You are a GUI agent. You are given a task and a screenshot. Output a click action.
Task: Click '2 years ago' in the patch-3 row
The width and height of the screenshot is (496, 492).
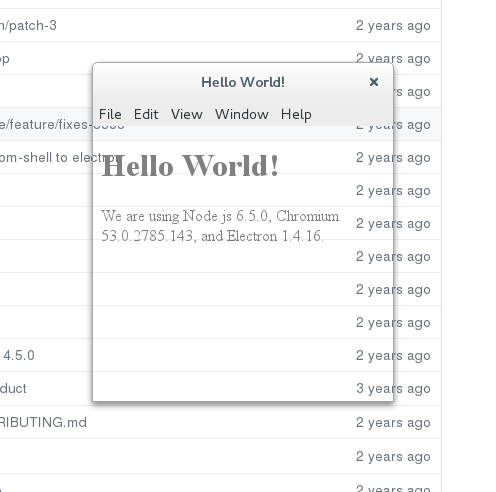click(x=393, y=26)
